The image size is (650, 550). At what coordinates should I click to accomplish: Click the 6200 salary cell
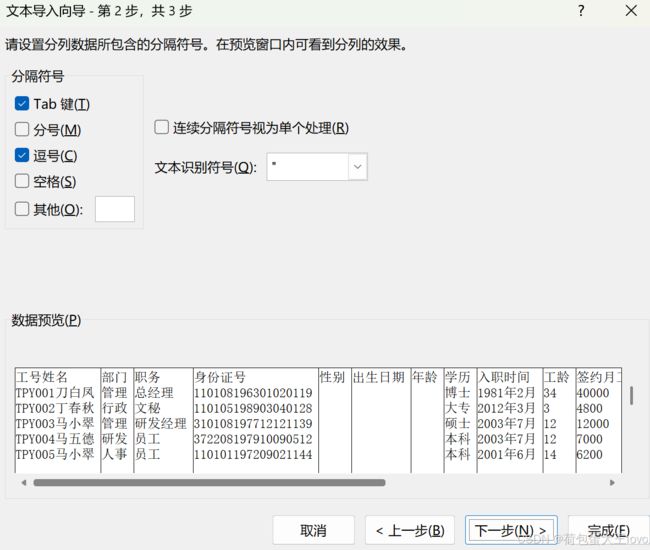tap(589, 454)
